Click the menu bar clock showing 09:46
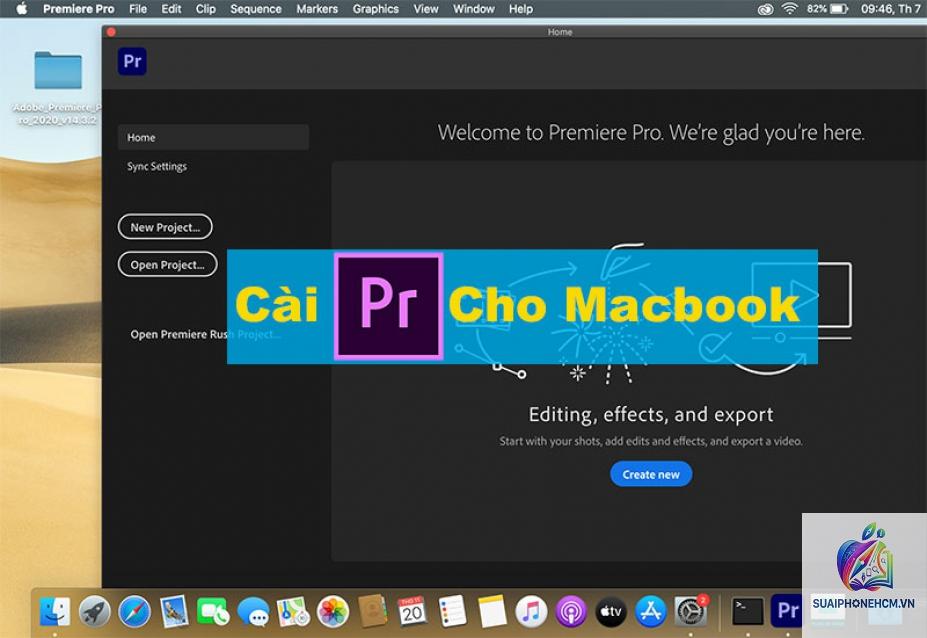The height and width of the screenshot is (638, 927). tap(890, 9)
